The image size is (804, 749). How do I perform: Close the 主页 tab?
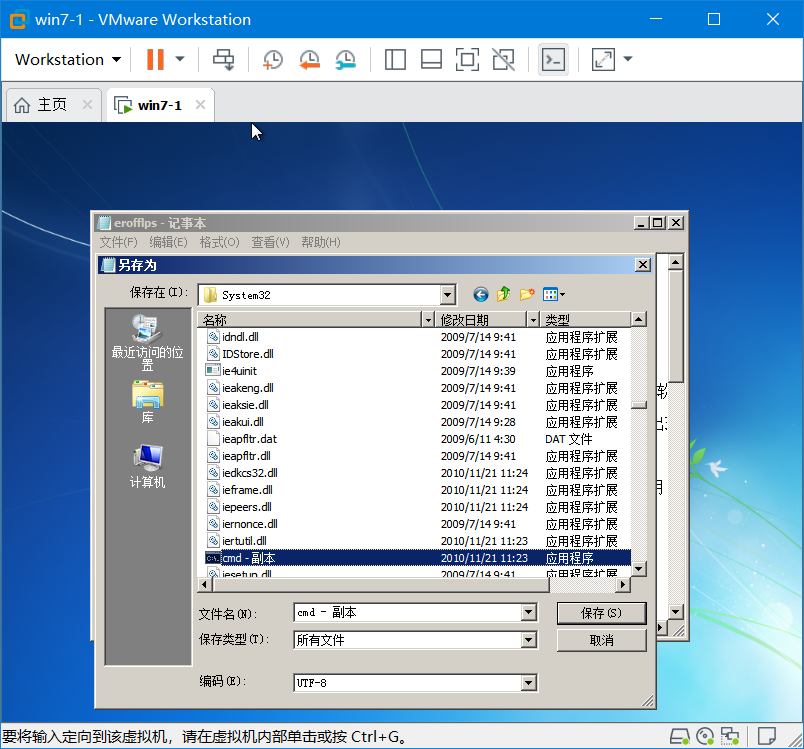(x=88, y=105)
